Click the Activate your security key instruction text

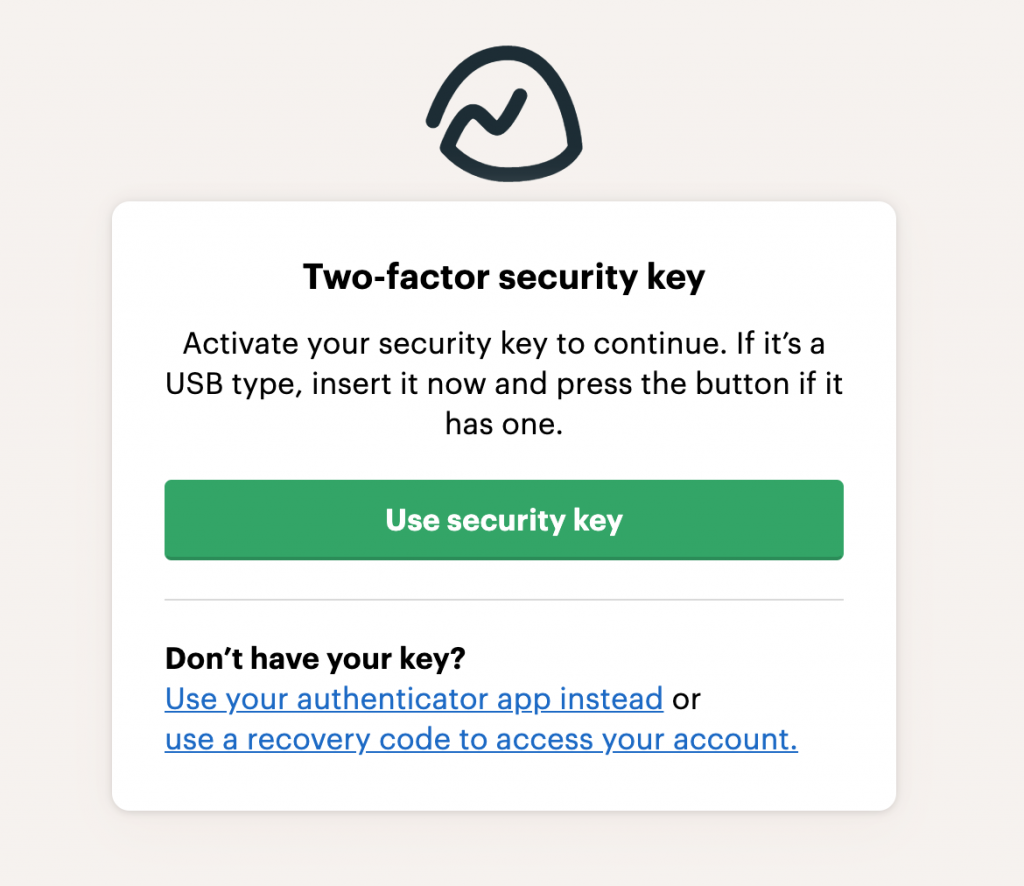click(x=504, y=344)
